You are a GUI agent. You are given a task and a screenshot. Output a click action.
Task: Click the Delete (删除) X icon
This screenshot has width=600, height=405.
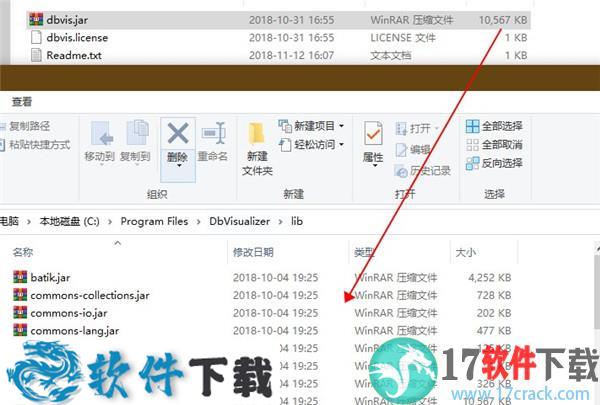(x=178, y=133)
